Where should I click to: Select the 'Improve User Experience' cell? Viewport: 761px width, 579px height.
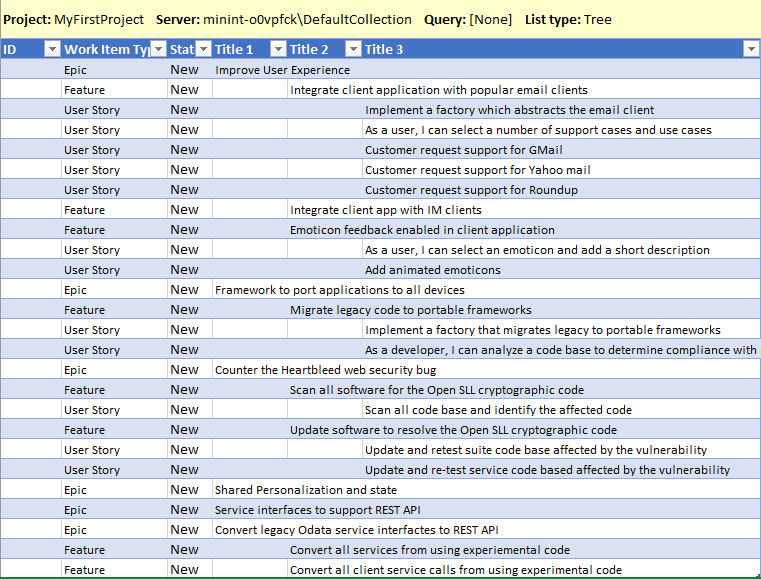(282, 70)
